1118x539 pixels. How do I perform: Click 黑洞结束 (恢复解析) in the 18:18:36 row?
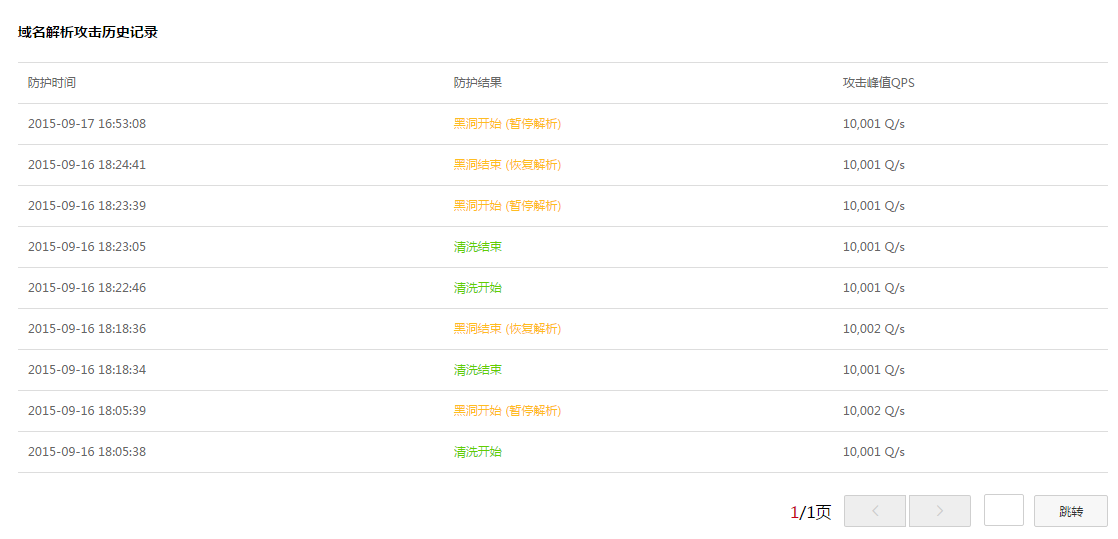tap(507, 329)
